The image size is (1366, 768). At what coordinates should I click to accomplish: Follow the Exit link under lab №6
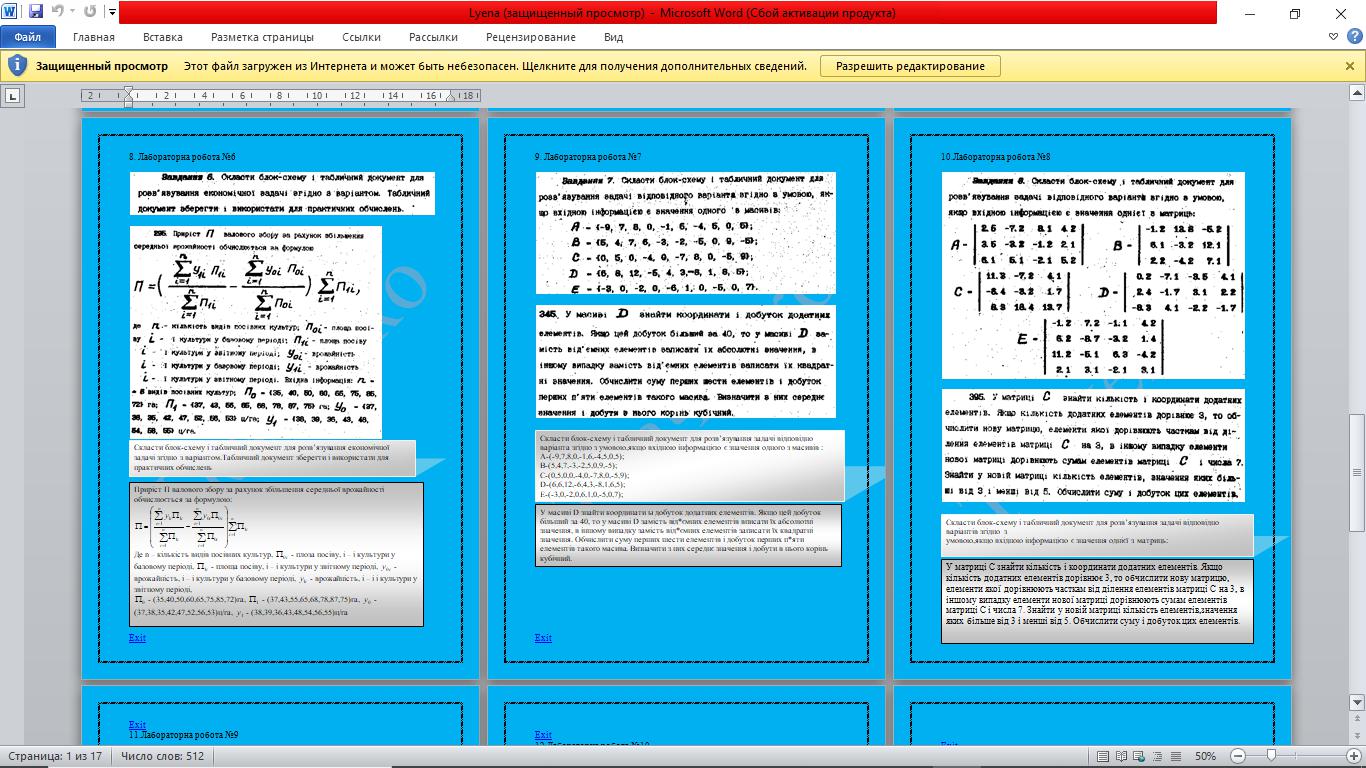[137, 638]
